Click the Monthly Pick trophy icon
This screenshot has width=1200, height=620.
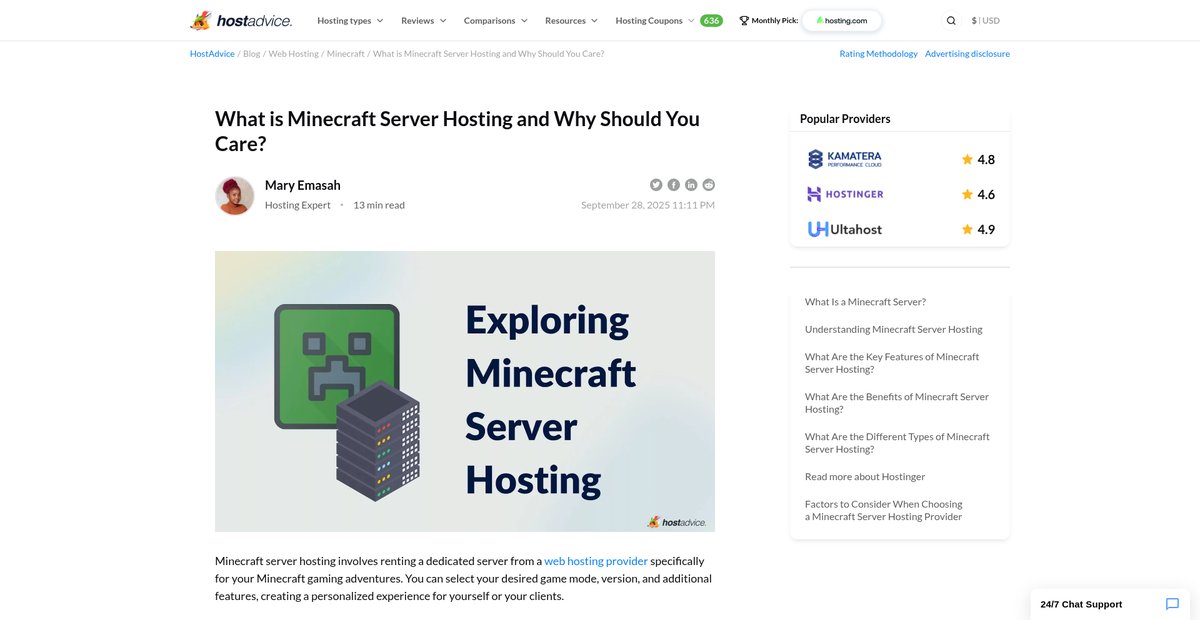coord(744,20)
